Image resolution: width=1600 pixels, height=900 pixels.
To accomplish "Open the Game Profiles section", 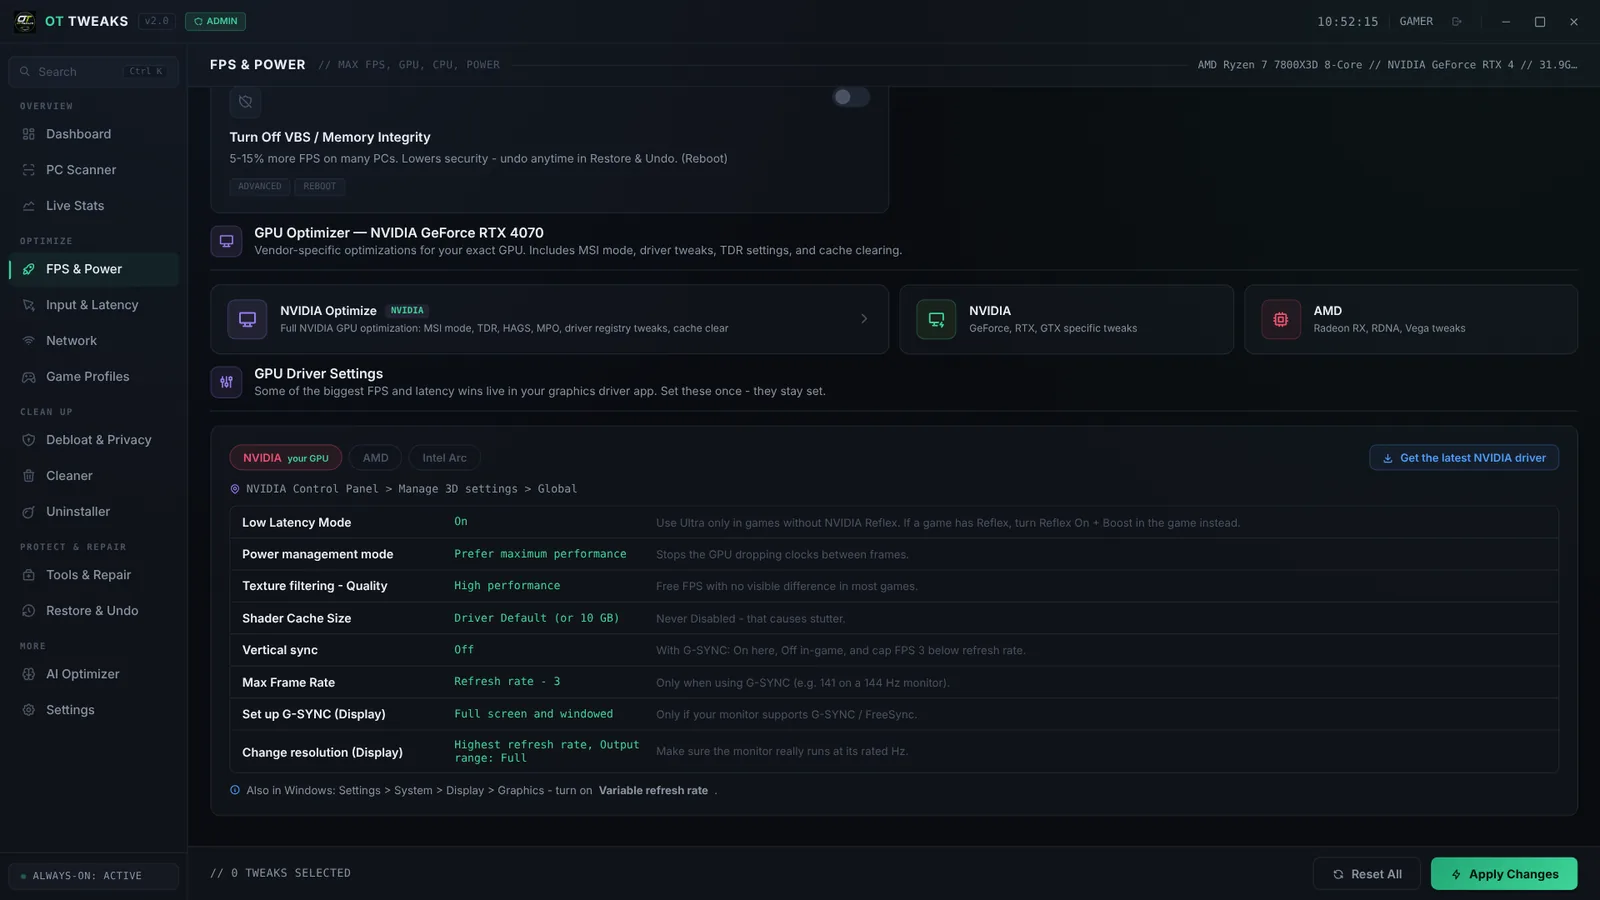I will pyautogui.click(x=93, y=377).
